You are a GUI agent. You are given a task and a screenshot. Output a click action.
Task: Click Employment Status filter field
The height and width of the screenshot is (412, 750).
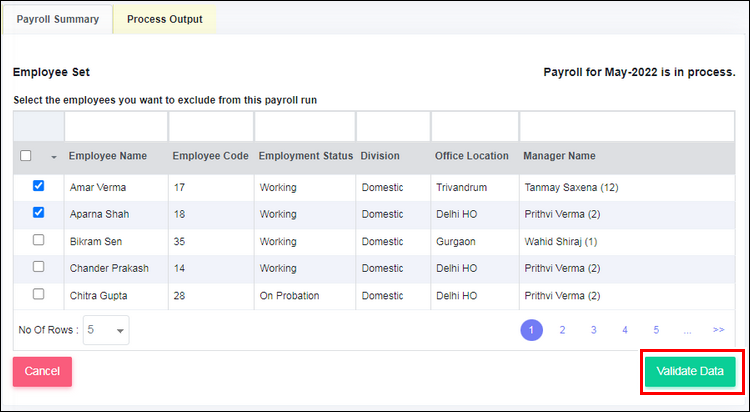pyautogui.click(x=305, y=127)
